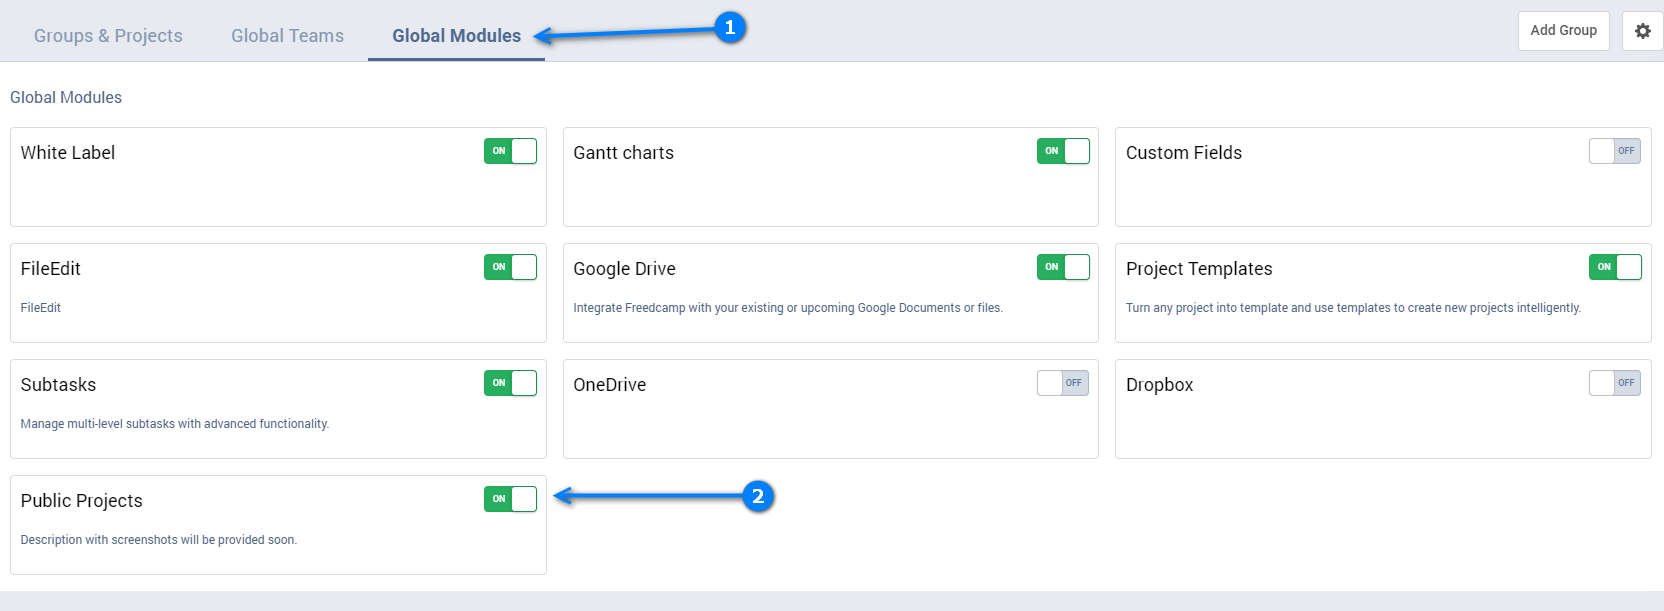The image size is (1664, 611).
Task: Disable the Project Templates toggle
Action: pos(1614,267)
